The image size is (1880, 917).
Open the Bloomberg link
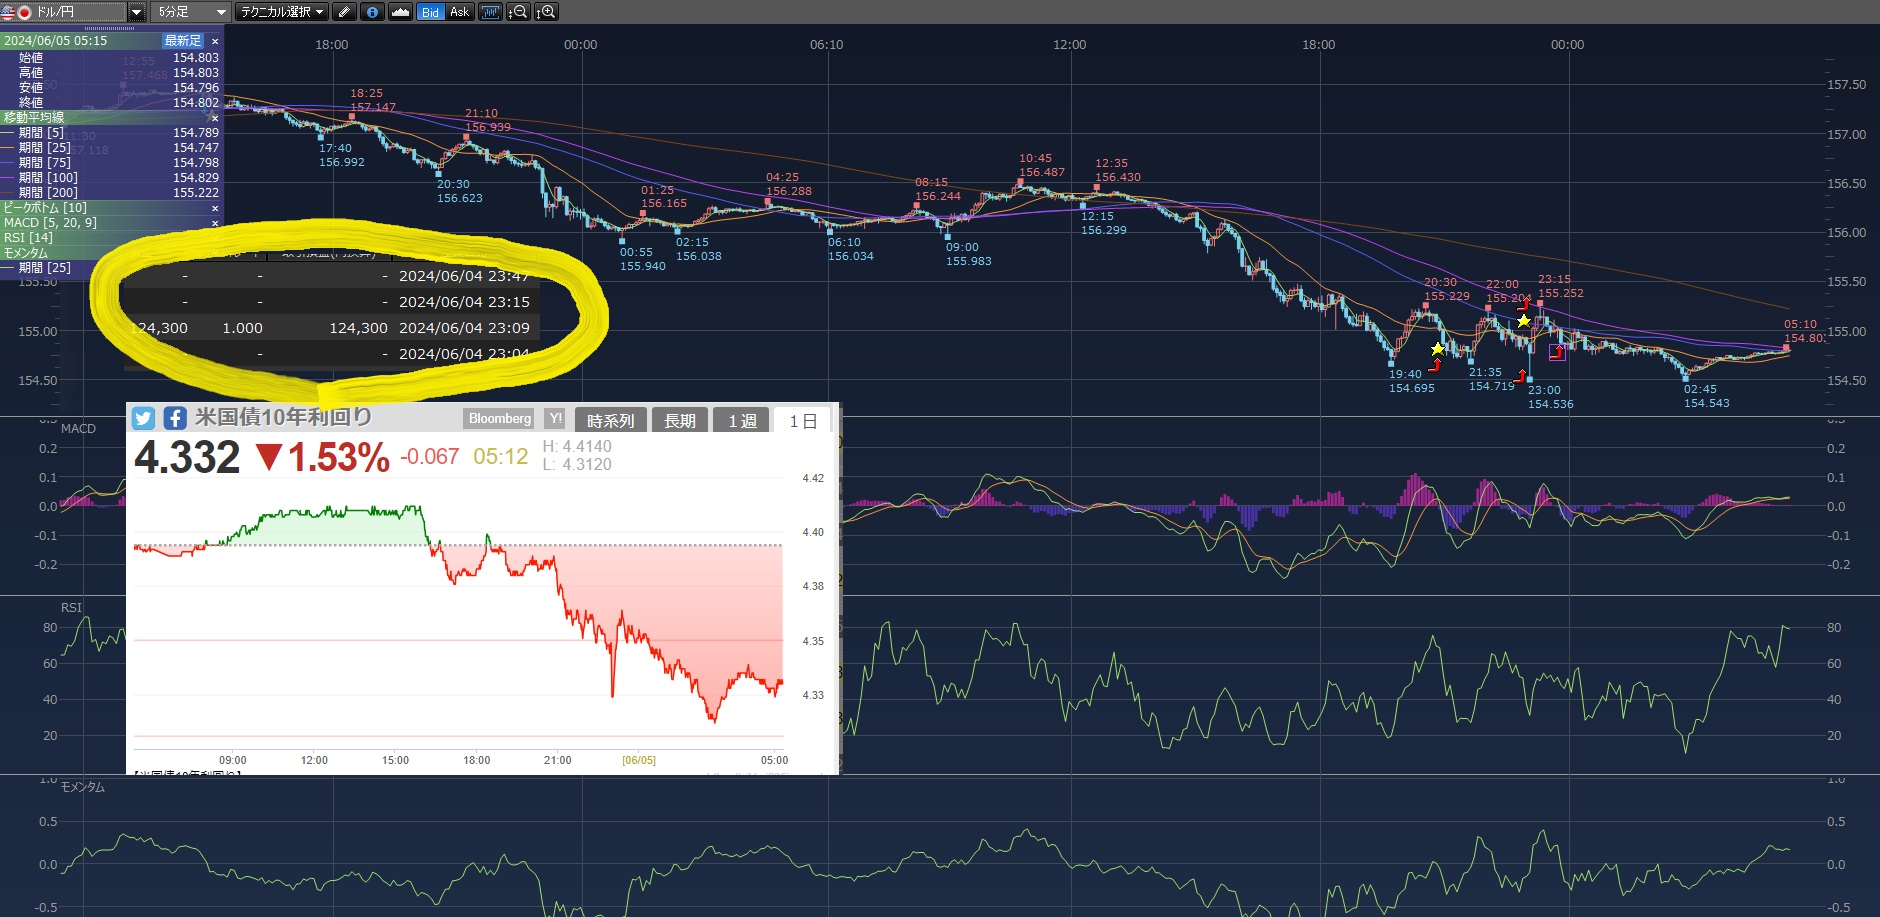tap(500, 419)
